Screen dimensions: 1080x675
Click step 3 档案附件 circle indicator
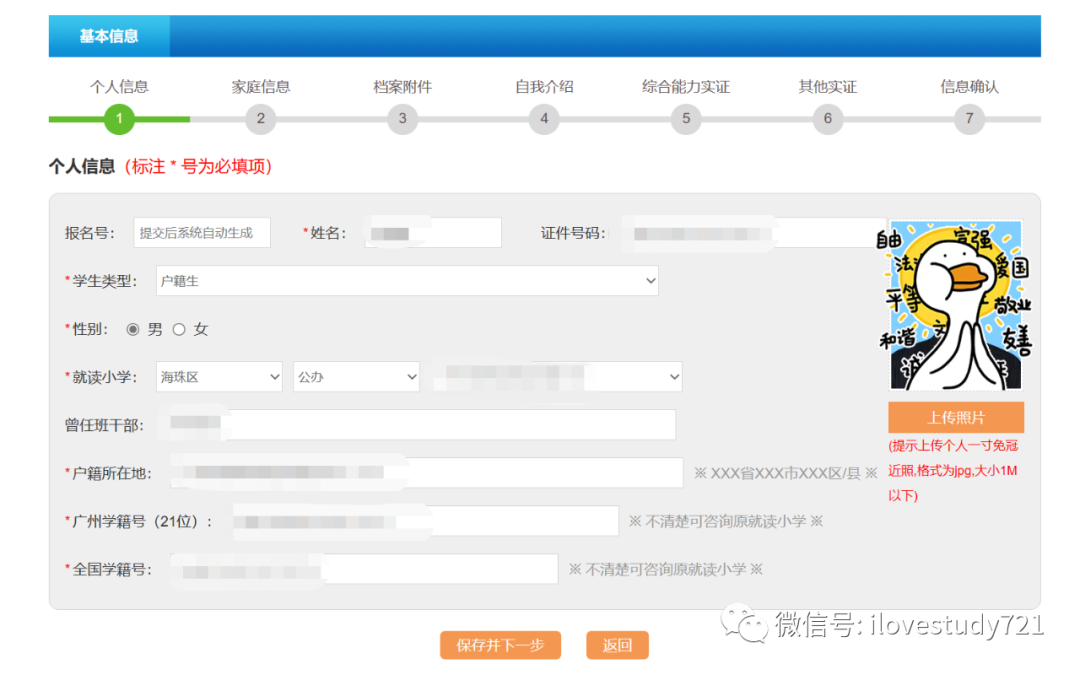pos(402,118)
